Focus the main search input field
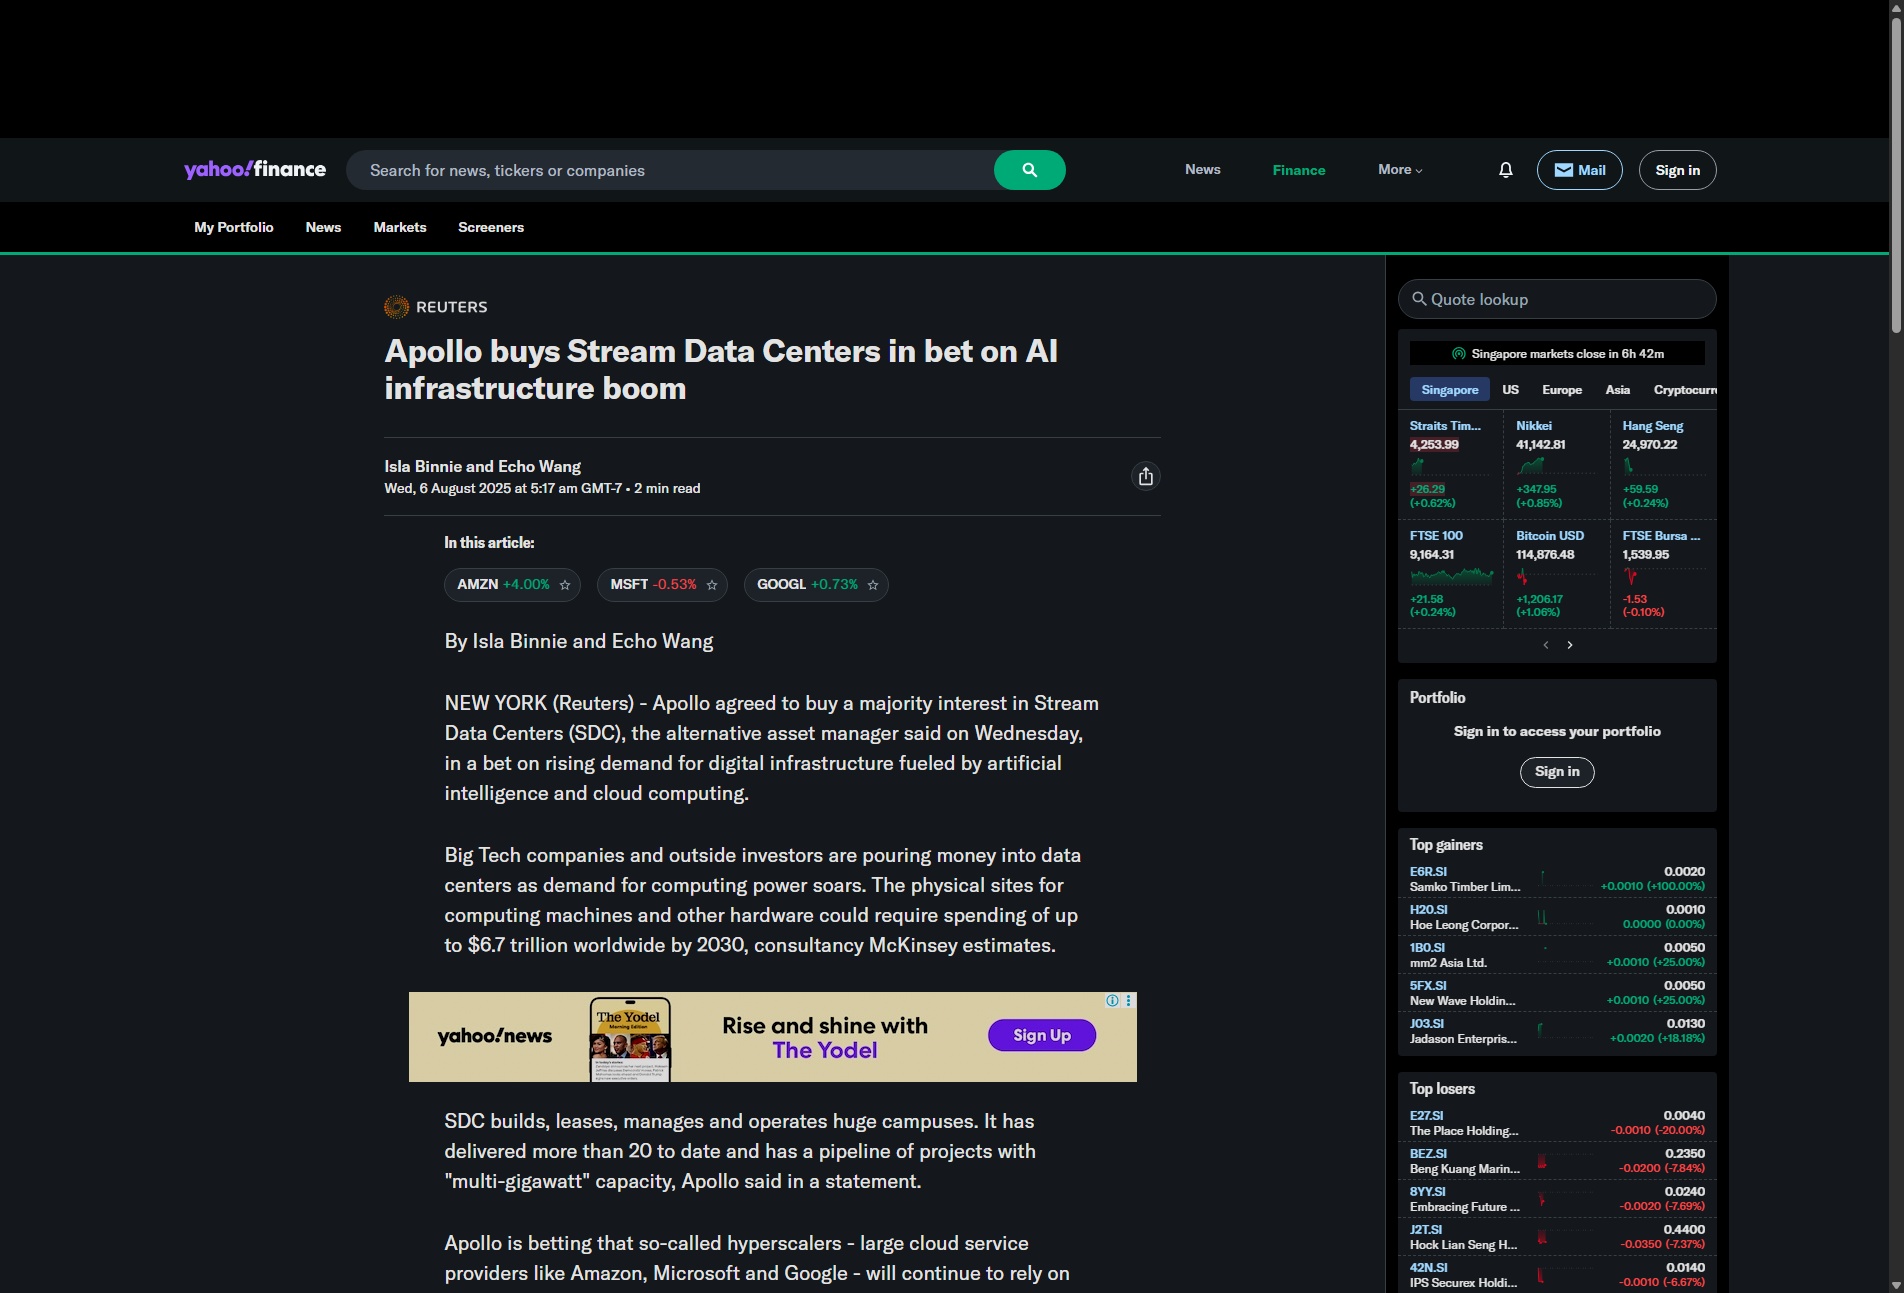 [670, 170]
